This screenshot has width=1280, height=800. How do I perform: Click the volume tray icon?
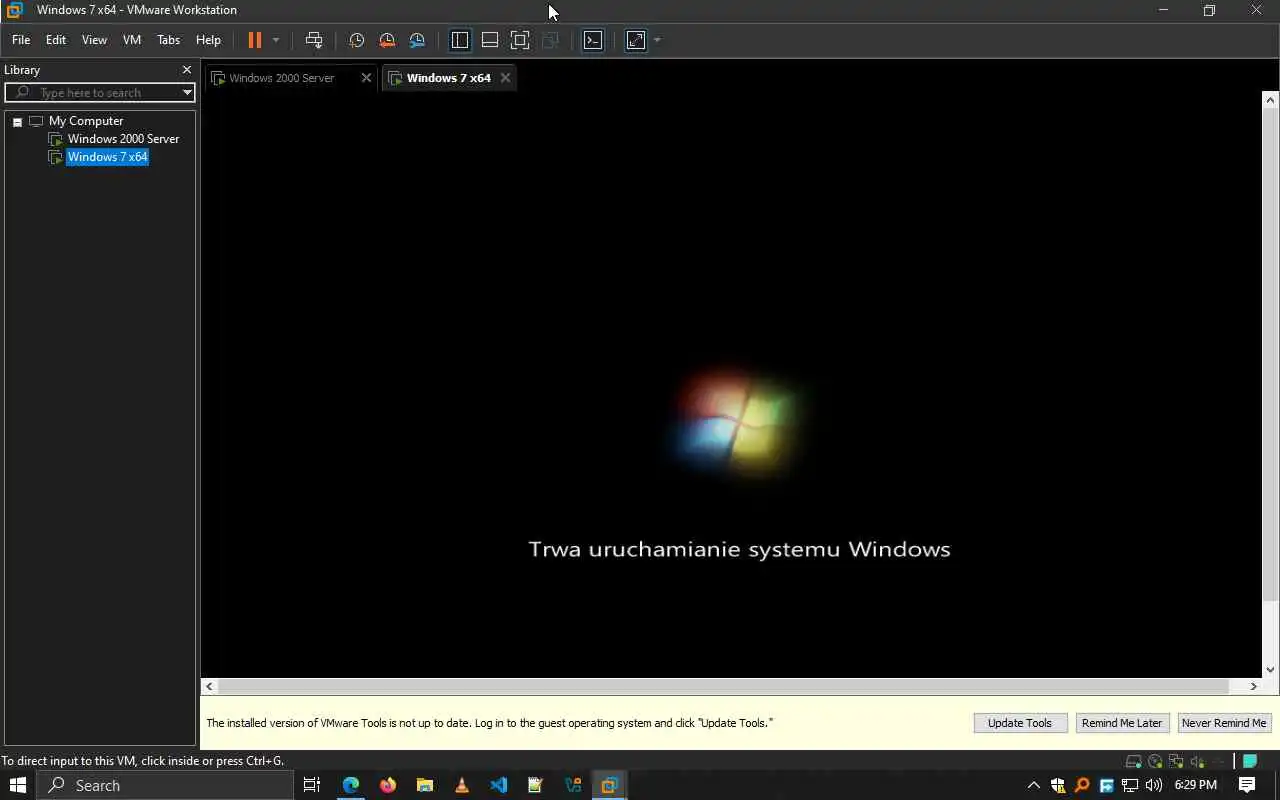pyautogui.click(x=1154, y=785)
